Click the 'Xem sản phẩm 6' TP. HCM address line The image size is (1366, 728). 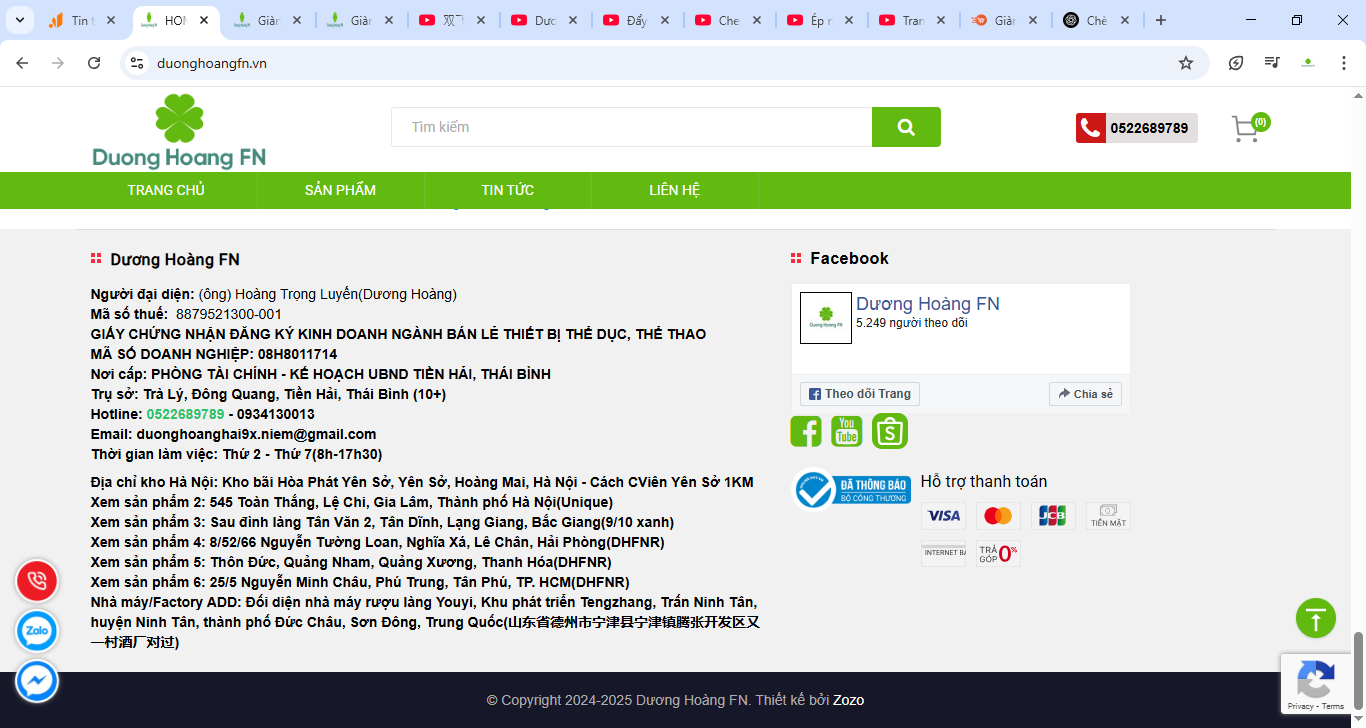pyautogui.click(x=360, y=582)
